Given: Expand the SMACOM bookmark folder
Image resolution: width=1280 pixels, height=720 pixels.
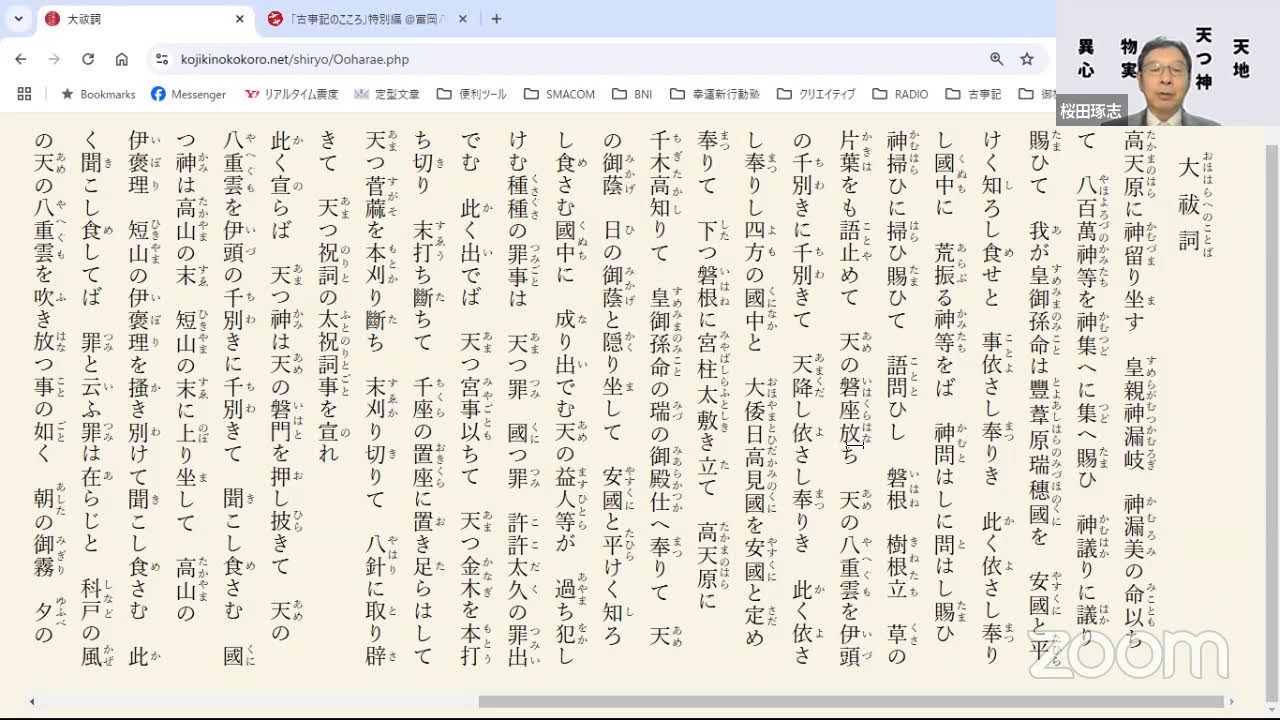Looking at the screenshot, I should 557,94.
